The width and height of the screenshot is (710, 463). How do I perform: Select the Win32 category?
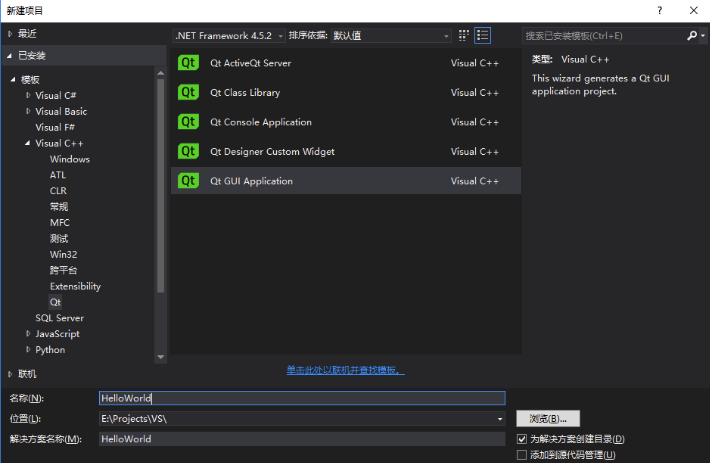pyautogui.click(x=63, y=254)
